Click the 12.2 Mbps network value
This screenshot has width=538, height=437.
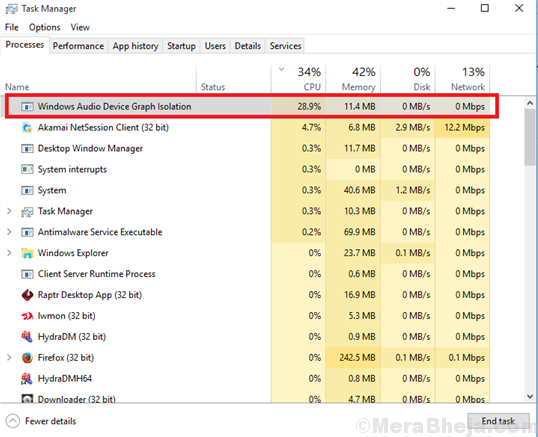(465, 128)
